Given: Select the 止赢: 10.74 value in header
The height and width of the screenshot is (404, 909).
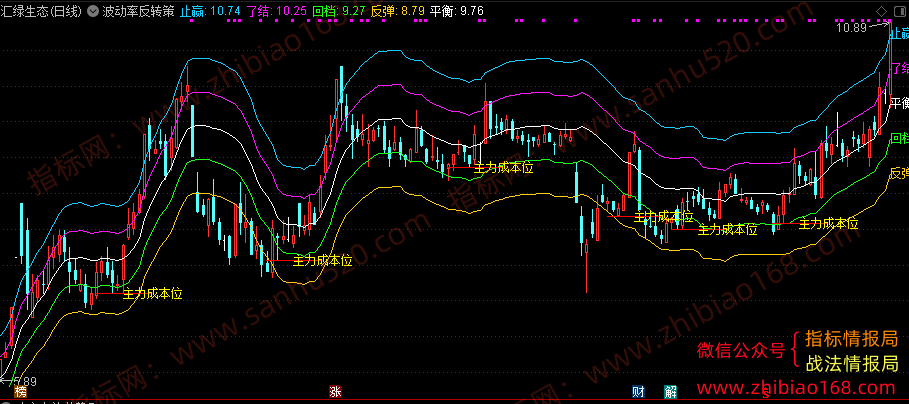Looking at the screenshot, I should pos(210,11).
